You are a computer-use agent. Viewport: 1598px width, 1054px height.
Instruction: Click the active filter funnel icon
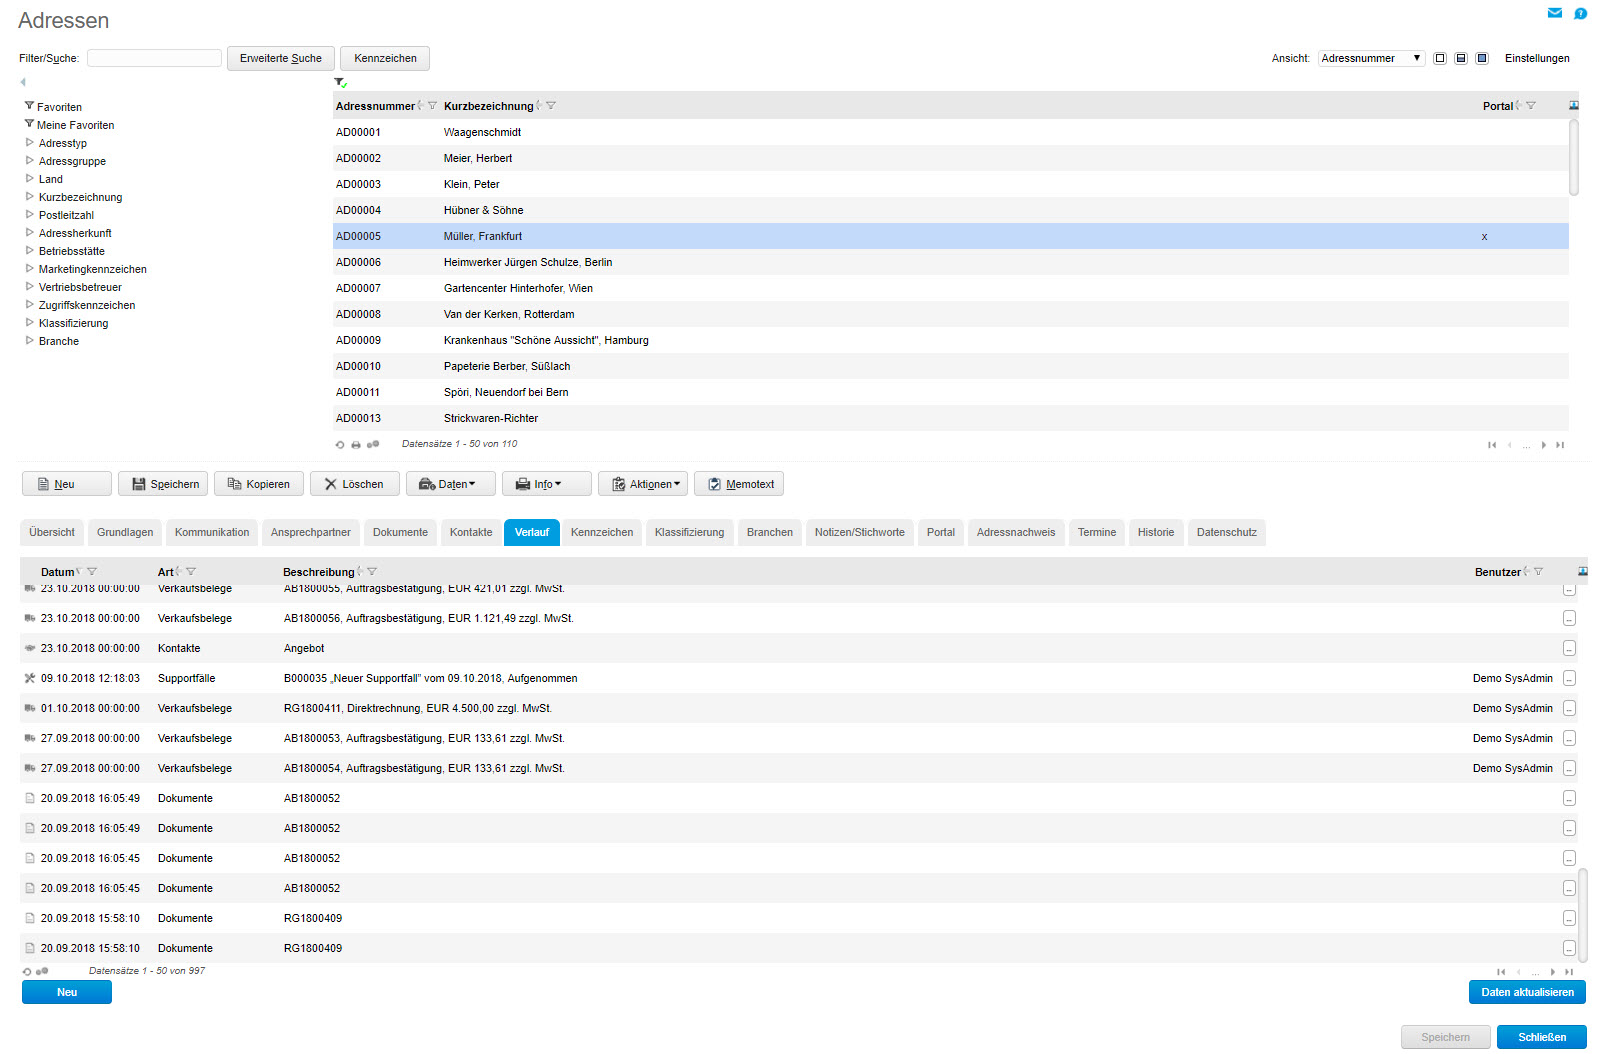[340, 83]
